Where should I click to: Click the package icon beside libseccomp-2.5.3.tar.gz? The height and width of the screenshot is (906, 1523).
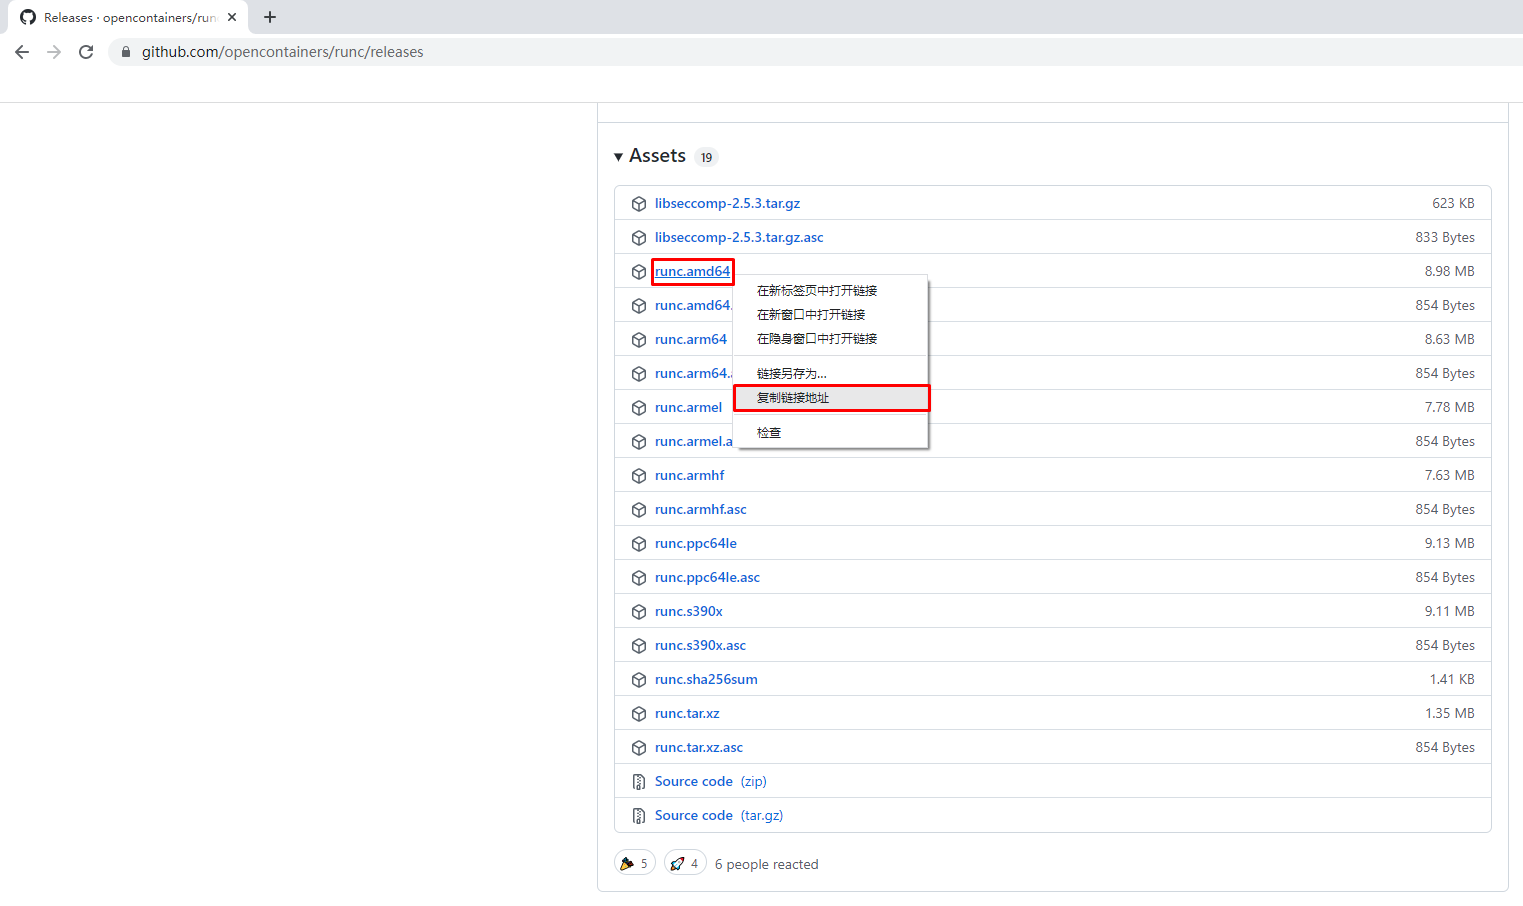click(x=639, y=204)
